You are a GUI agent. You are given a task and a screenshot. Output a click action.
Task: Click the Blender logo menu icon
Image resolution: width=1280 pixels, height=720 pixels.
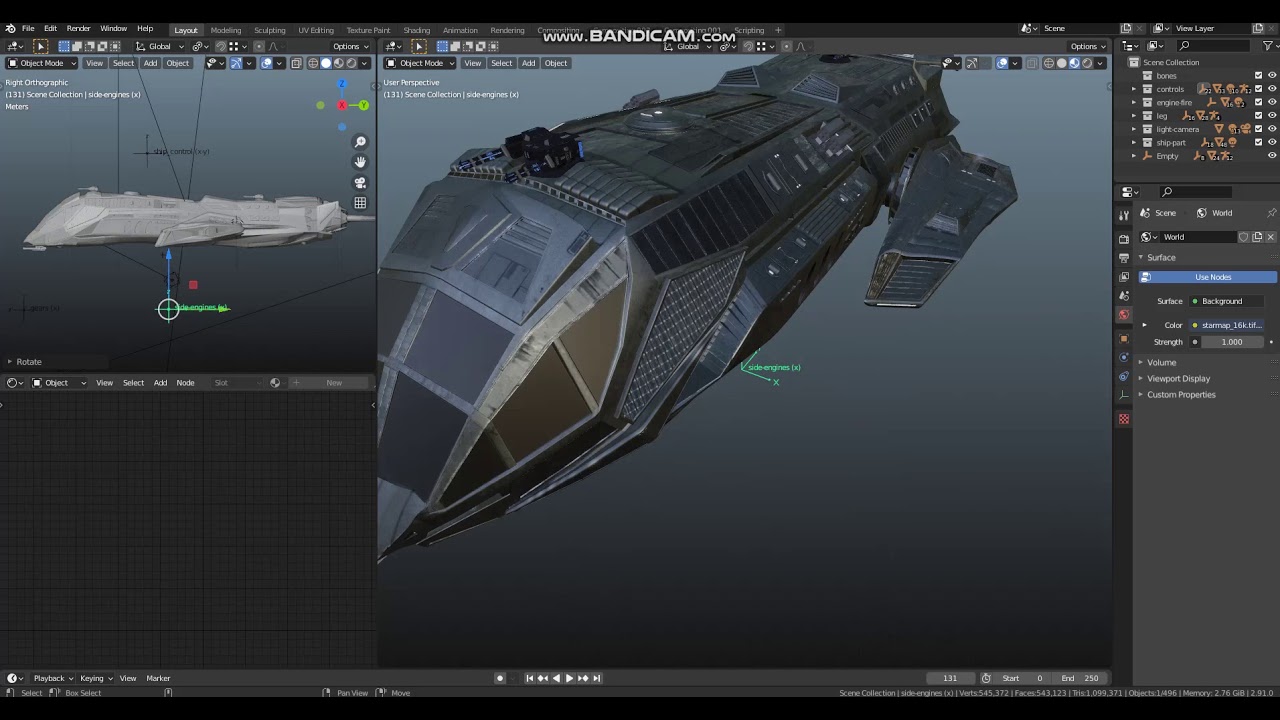pos(10,29)
